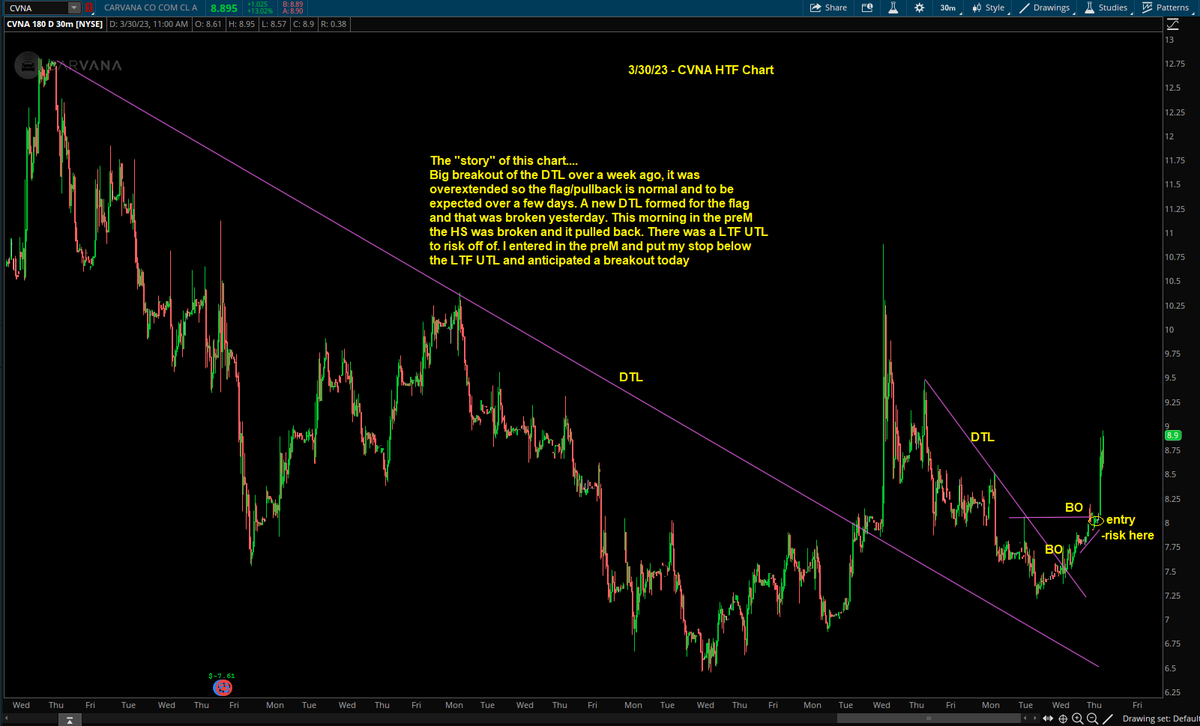Expand the CVNA symbol dropdown arrow
Image resolution: width=1200 pixels, height=726 pixels.
(x=72, y=7)
